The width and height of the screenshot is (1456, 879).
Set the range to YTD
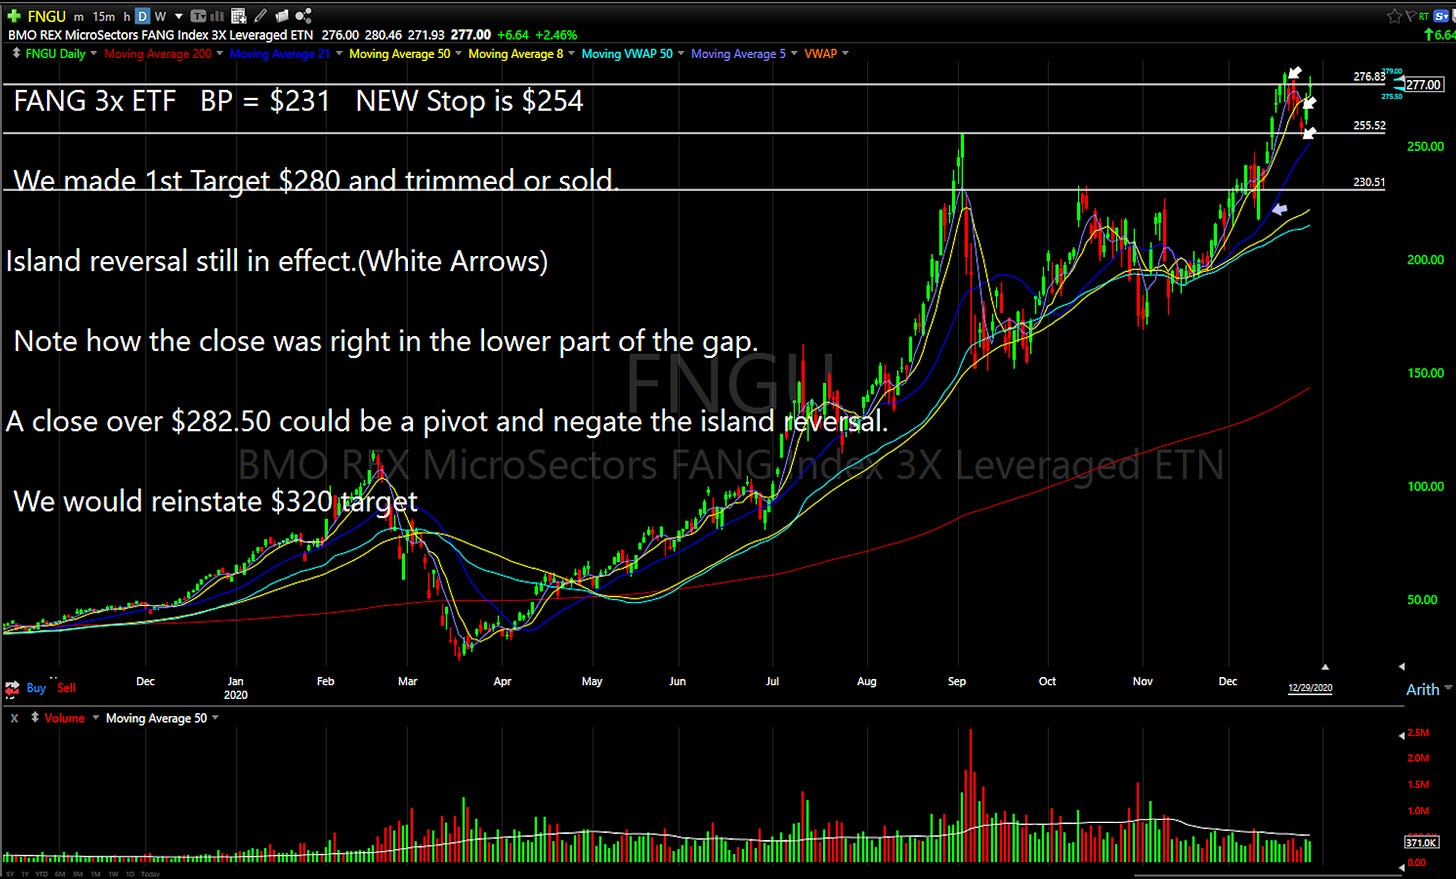point(42,874)
